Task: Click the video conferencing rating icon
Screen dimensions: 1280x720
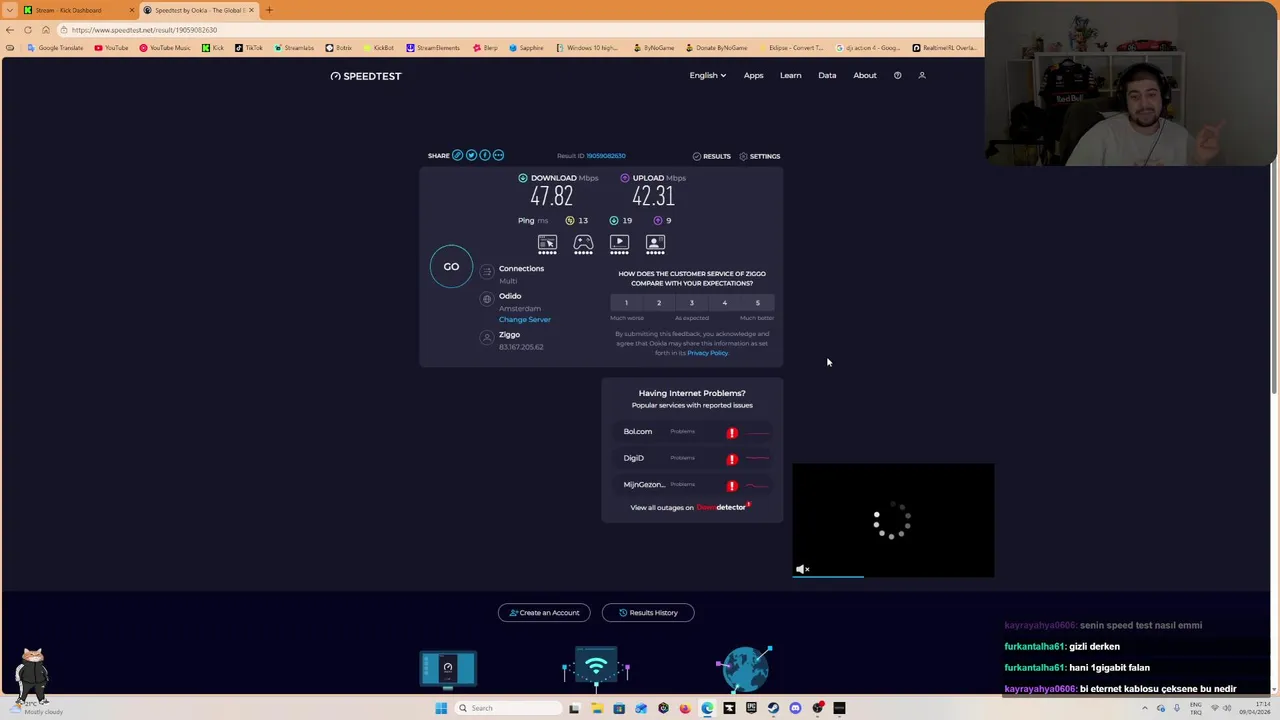Action: click(x=655, y=244)
